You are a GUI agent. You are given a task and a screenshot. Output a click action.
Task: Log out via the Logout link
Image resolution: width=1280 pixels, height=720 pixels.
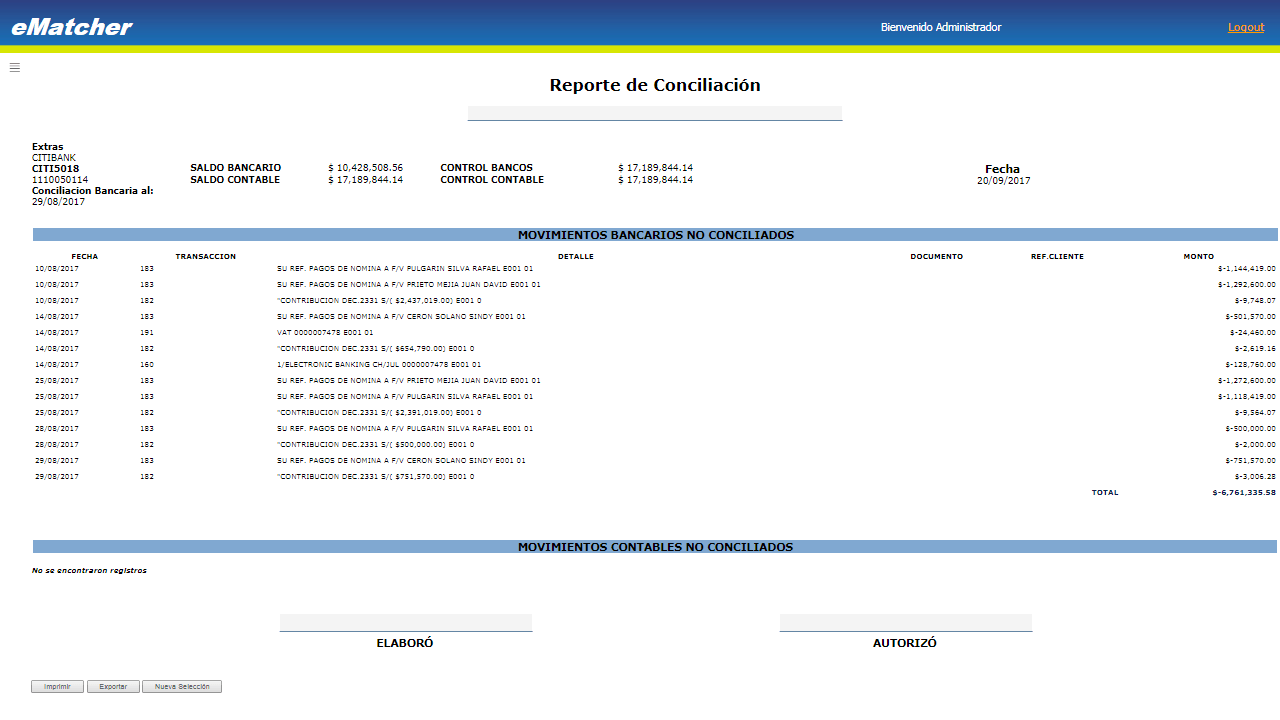click(x=1245, y=27)
